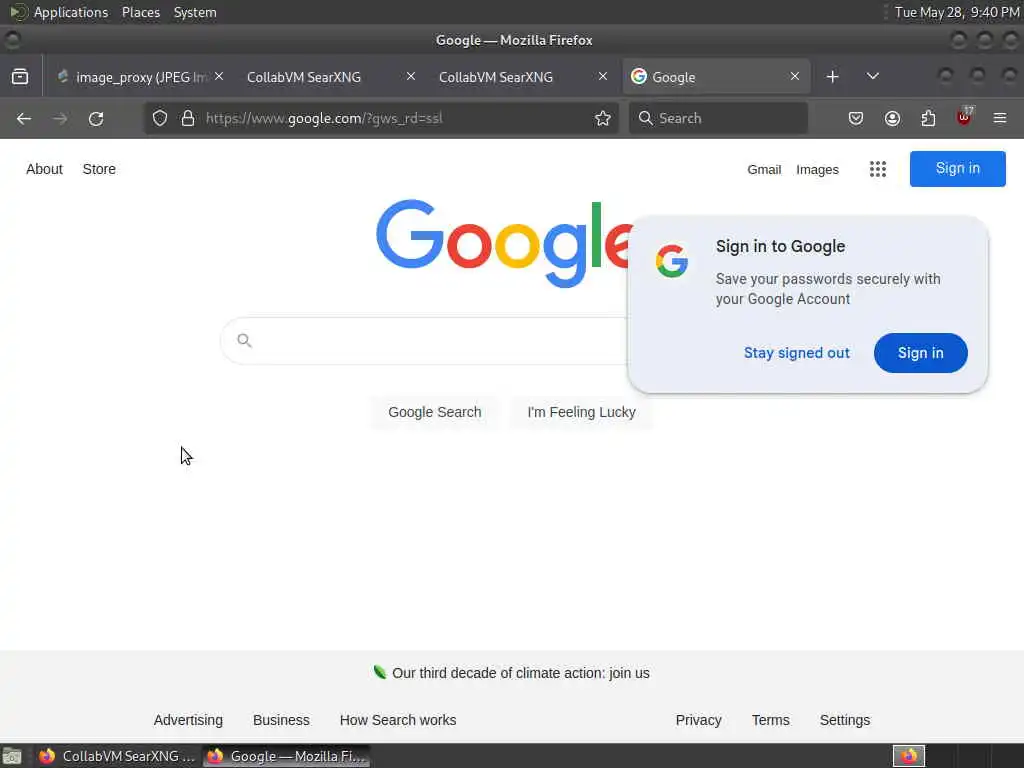1024x768 pixels.
Task: Click the magnifier icon in Google search box
Action: click(244, 340)
